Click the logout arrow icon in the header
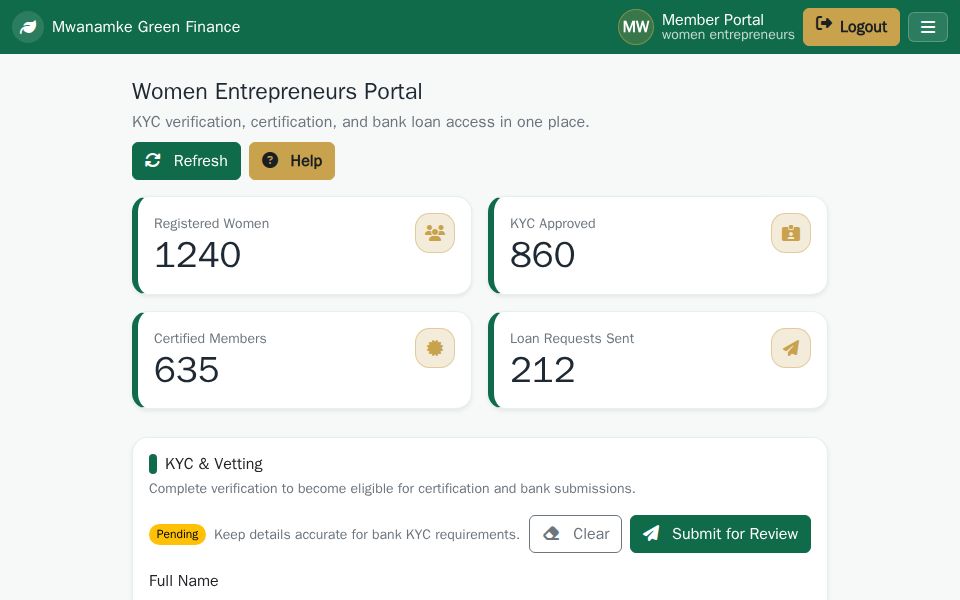 coord(824,27)
